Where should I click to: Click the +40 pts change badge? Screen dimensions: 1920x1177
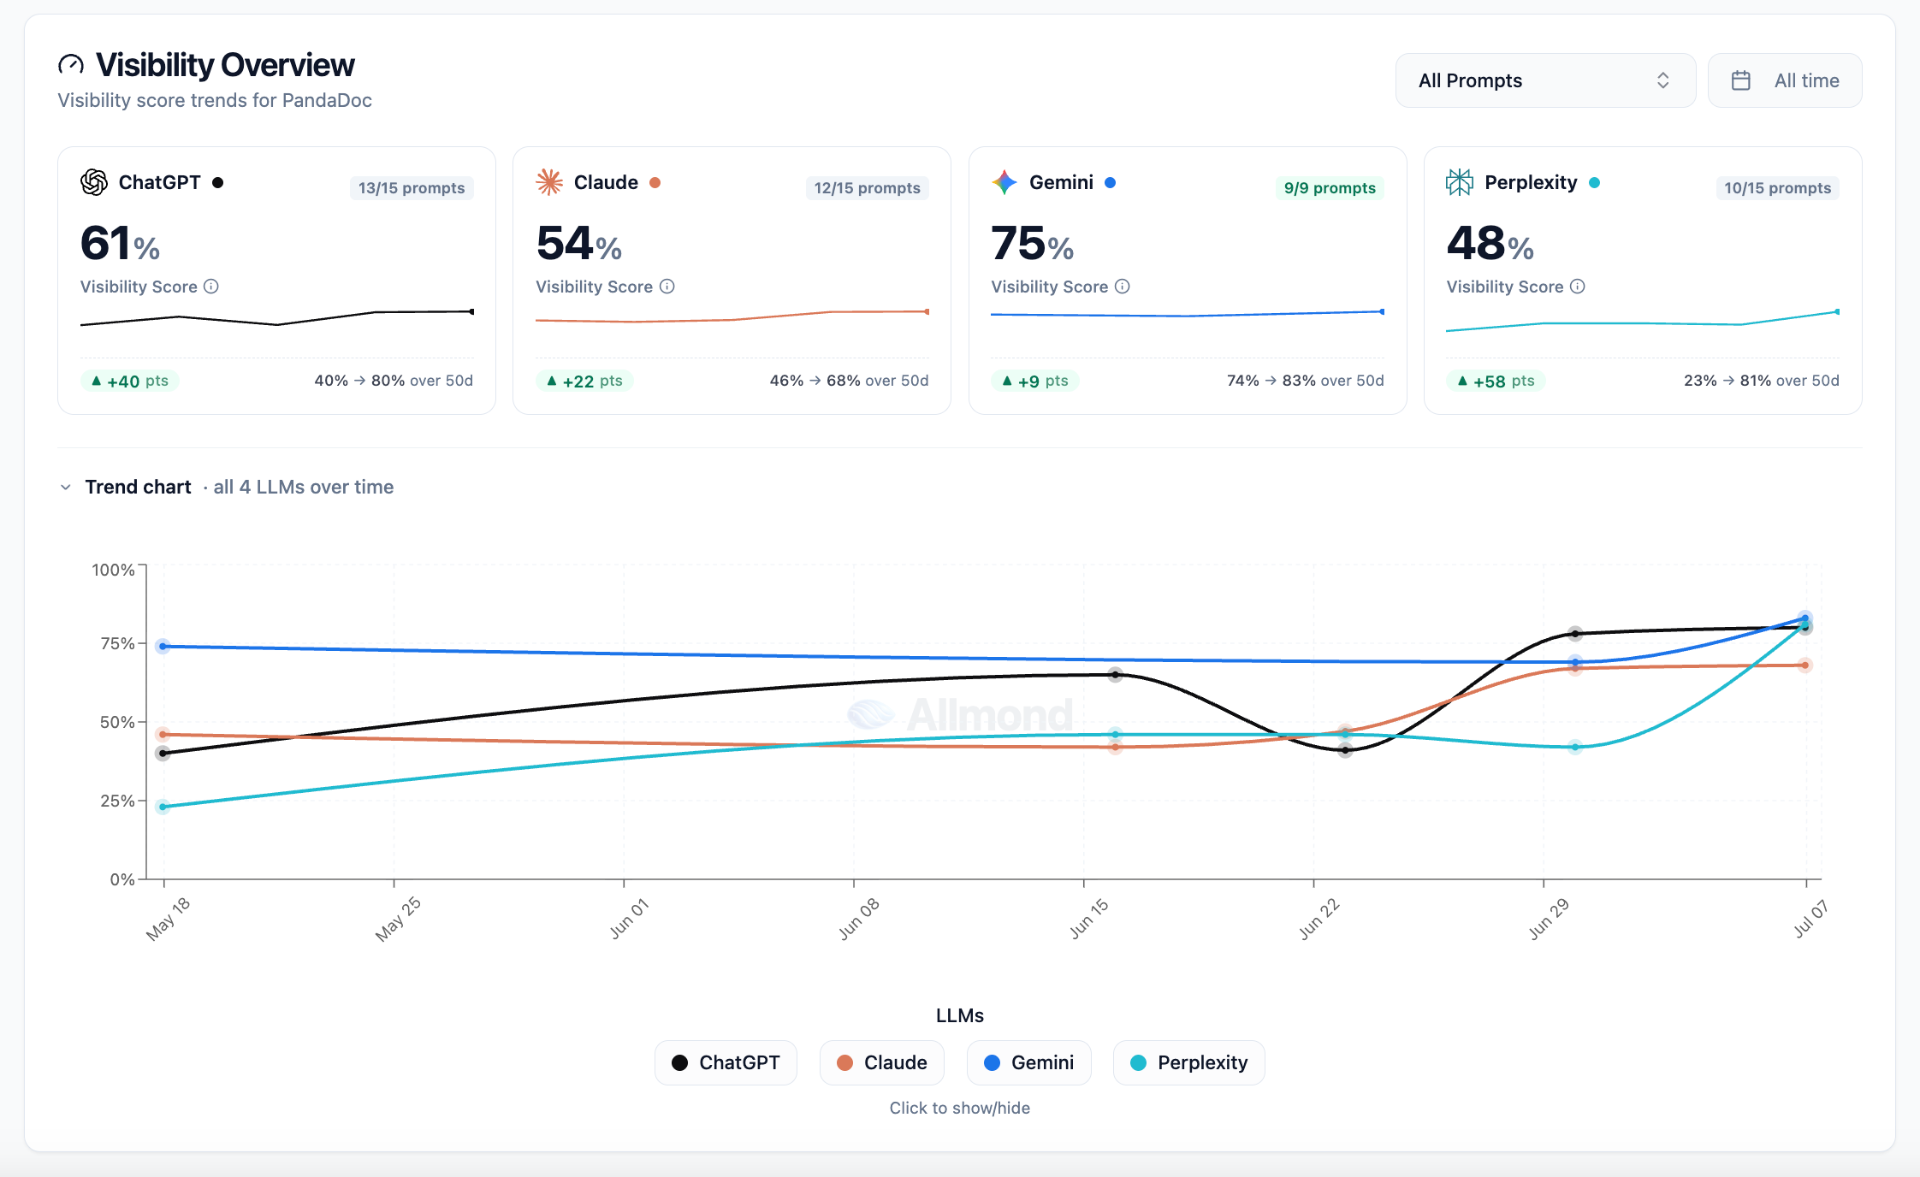point(130,381)
